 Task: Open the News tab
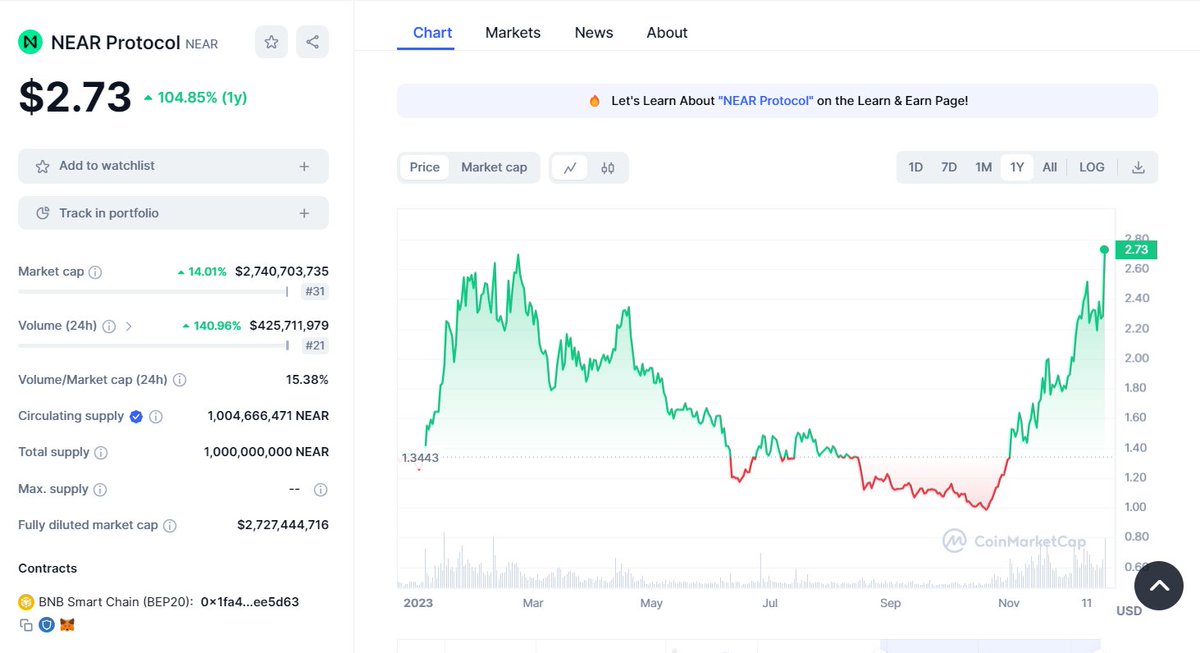coord(594,32)
